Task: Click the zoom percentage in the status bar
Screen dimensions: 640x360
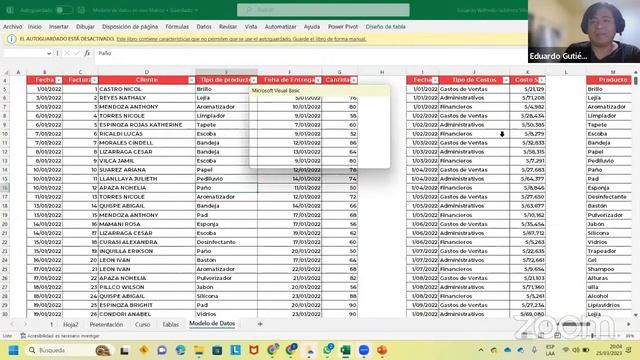Action: click(630, 336)
